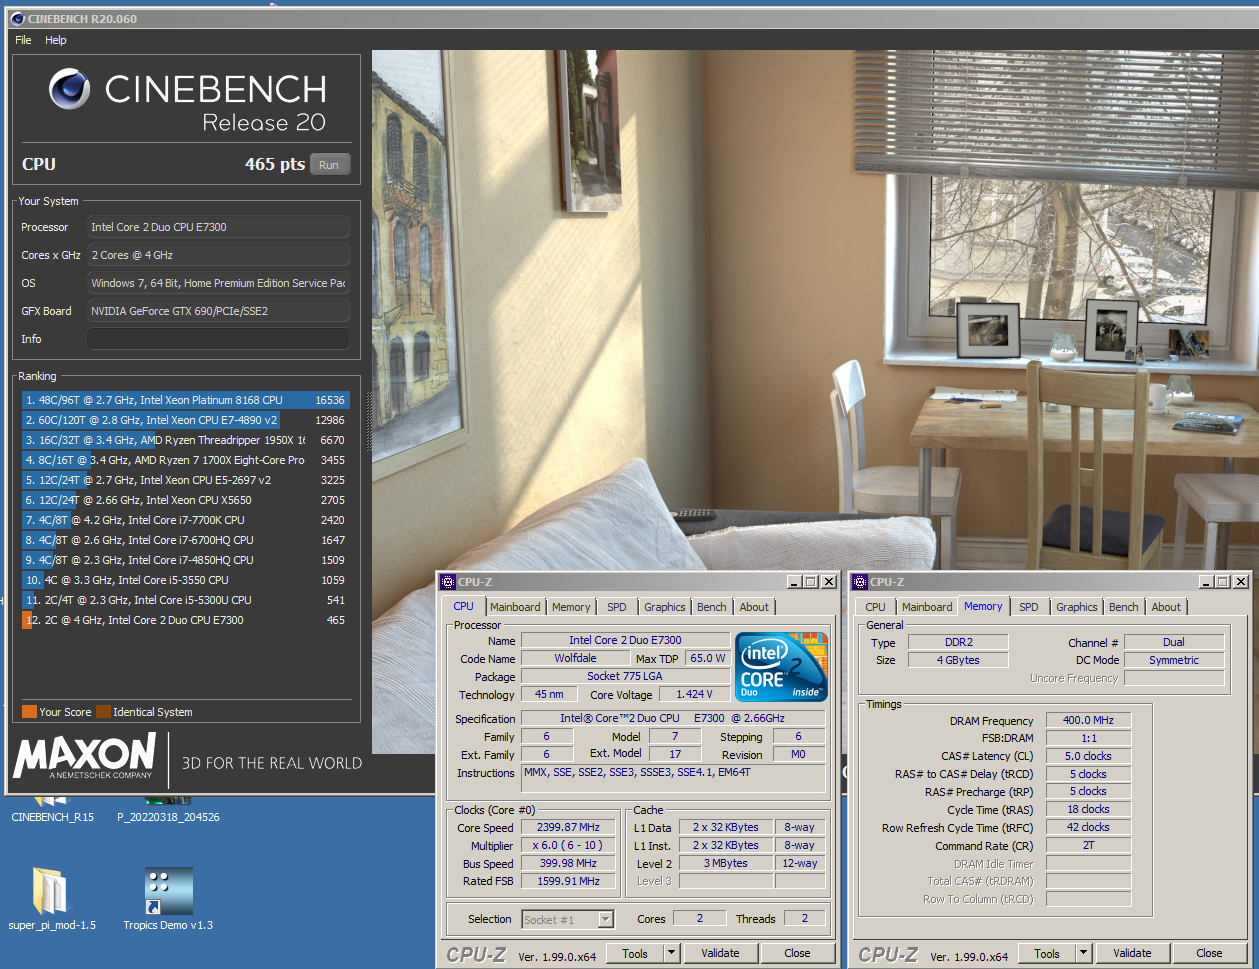Screen dimensions: 1259x969
Task: Click the CAS# Latency value 5.0 clocks
Action: coord(1088,756)
